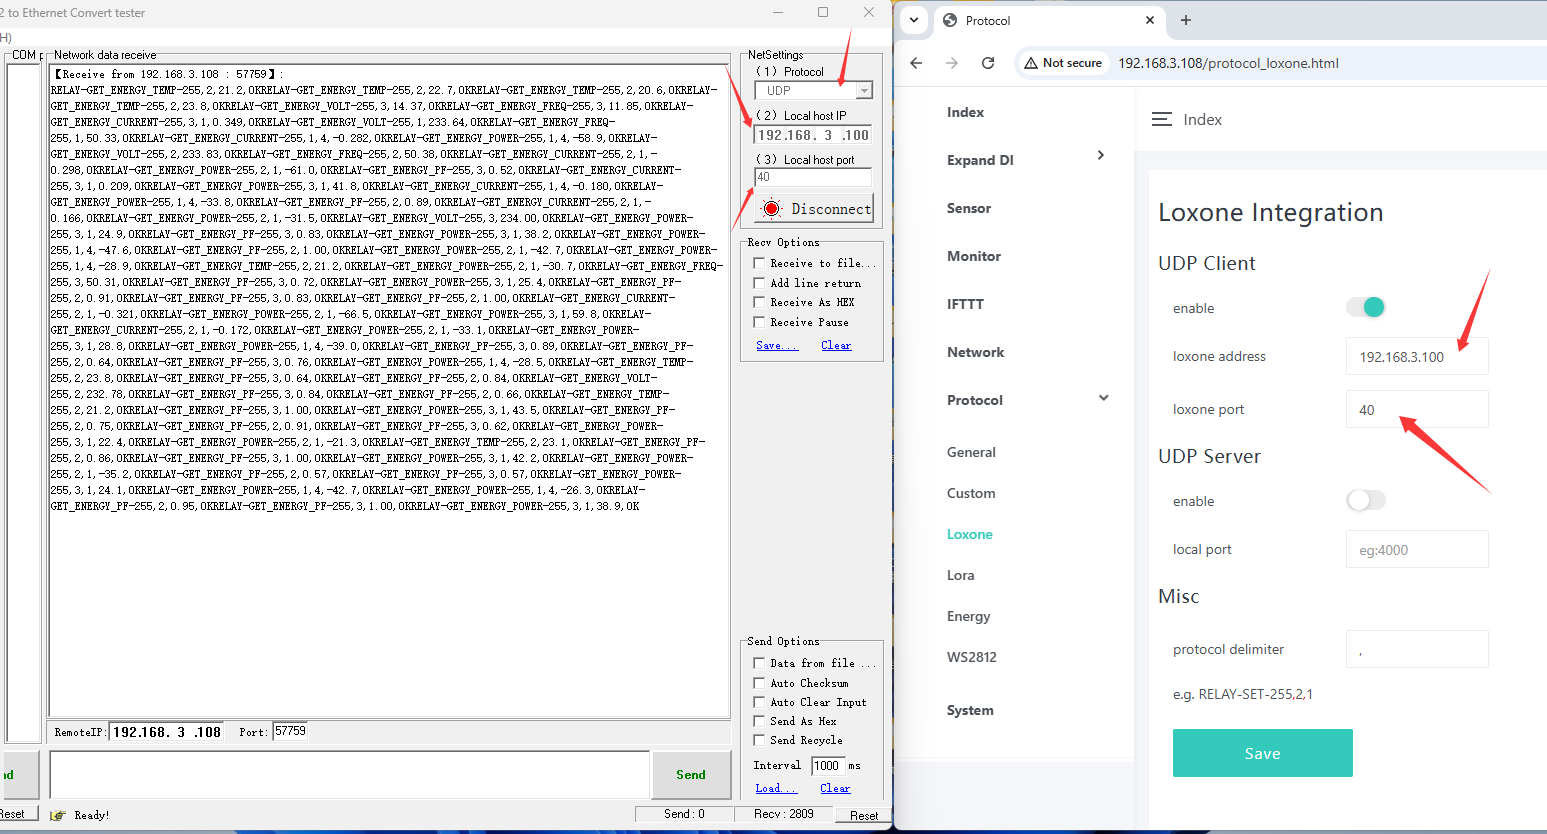The image size is (1547, 834).
Task: Open the UDP protocol dropdown
Action: (x=864, y=91)
